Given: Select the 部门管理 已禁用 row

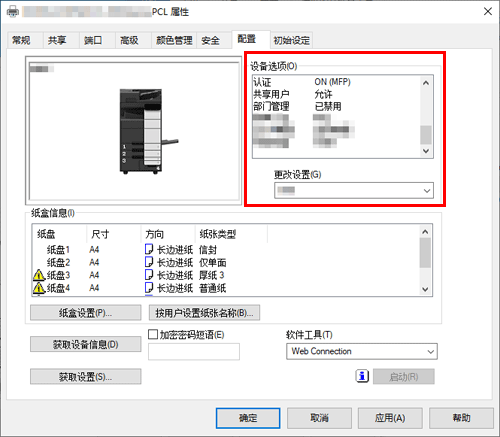Looking at the screenshot, I should coord(336,107).
